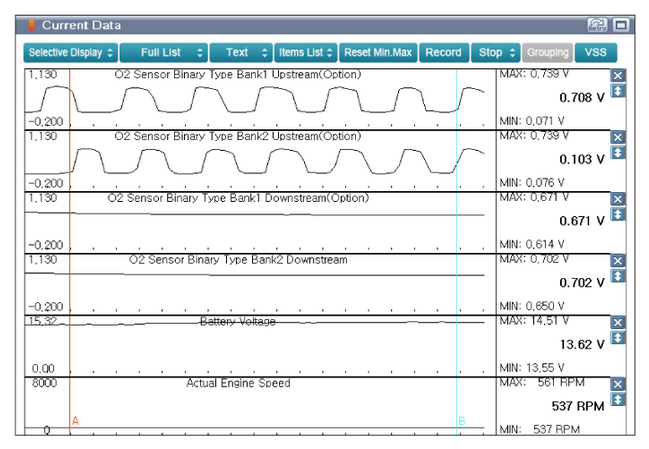This screenshot has height=449, width=649.
Task: Click the current value 13.62 V
Action: (x=582, y=345)
